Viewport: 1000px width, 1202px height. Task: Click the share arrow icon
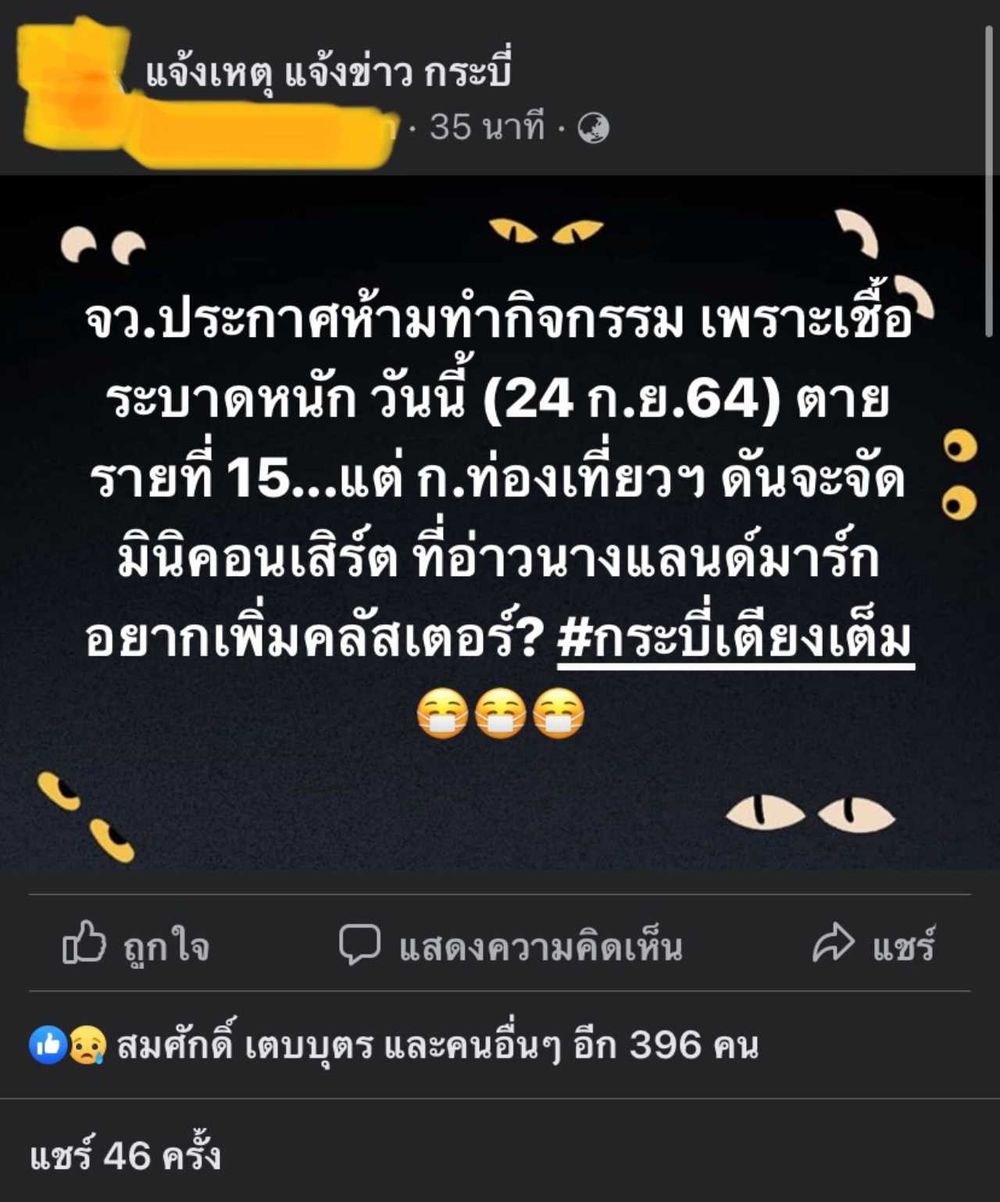(x=833, y=945)
